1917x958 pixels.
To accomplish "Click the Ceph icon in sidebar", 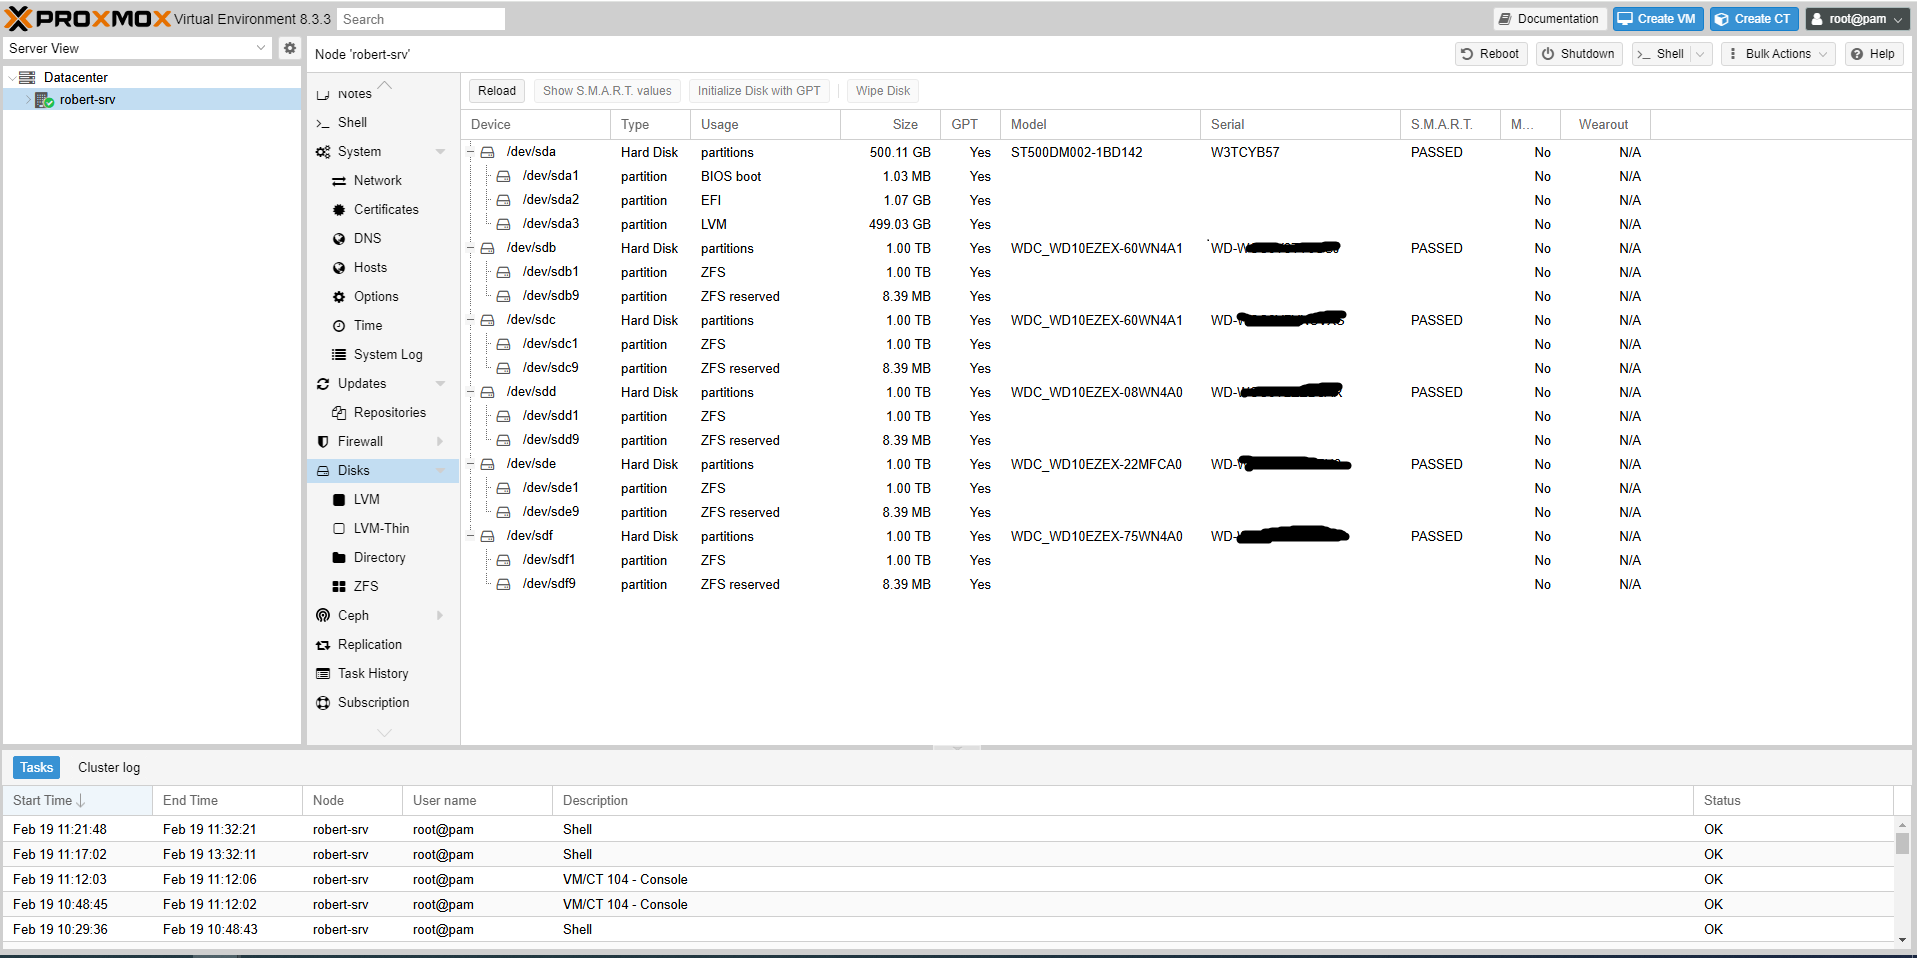I will pyautogui.click(x=323, y=616).
